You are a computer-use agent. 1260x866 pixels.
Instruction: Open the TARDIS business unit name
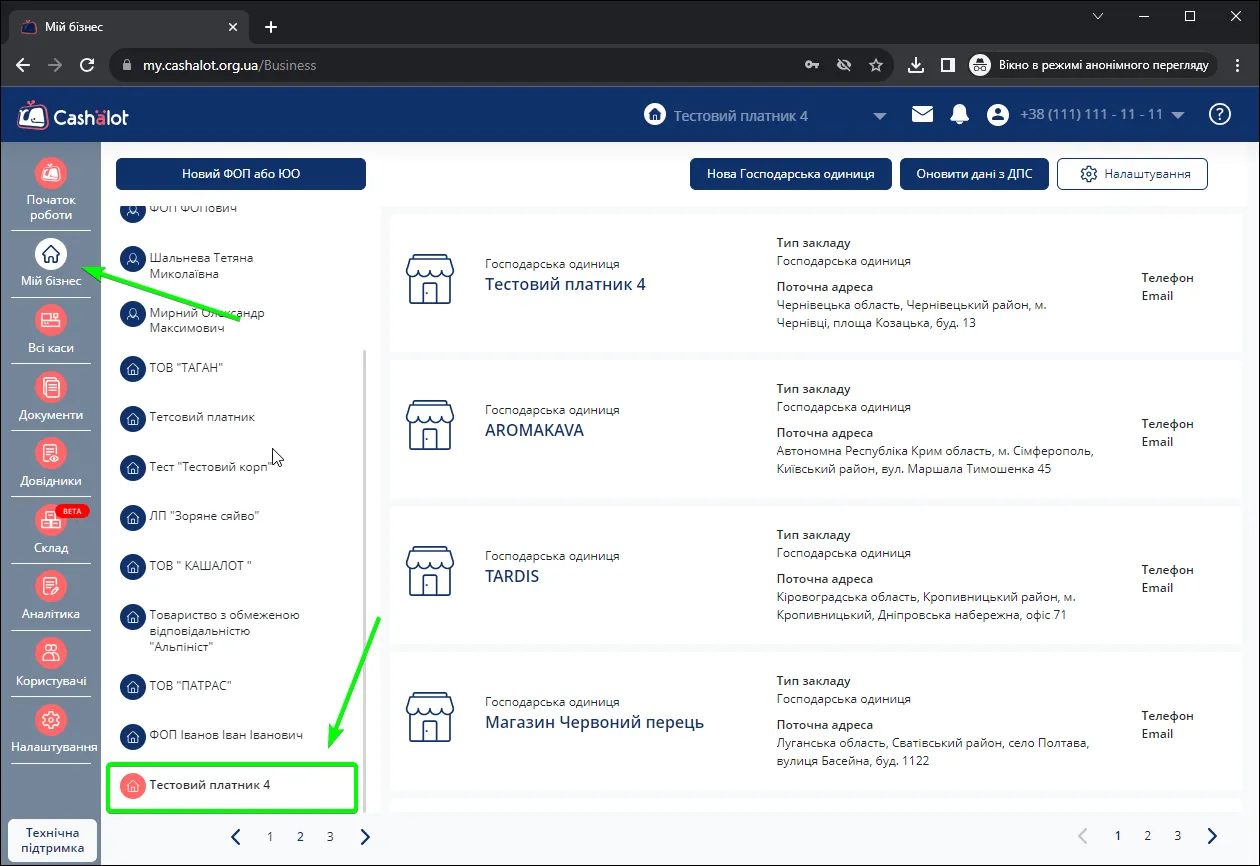pyautogui.click(x=512, y=576)
